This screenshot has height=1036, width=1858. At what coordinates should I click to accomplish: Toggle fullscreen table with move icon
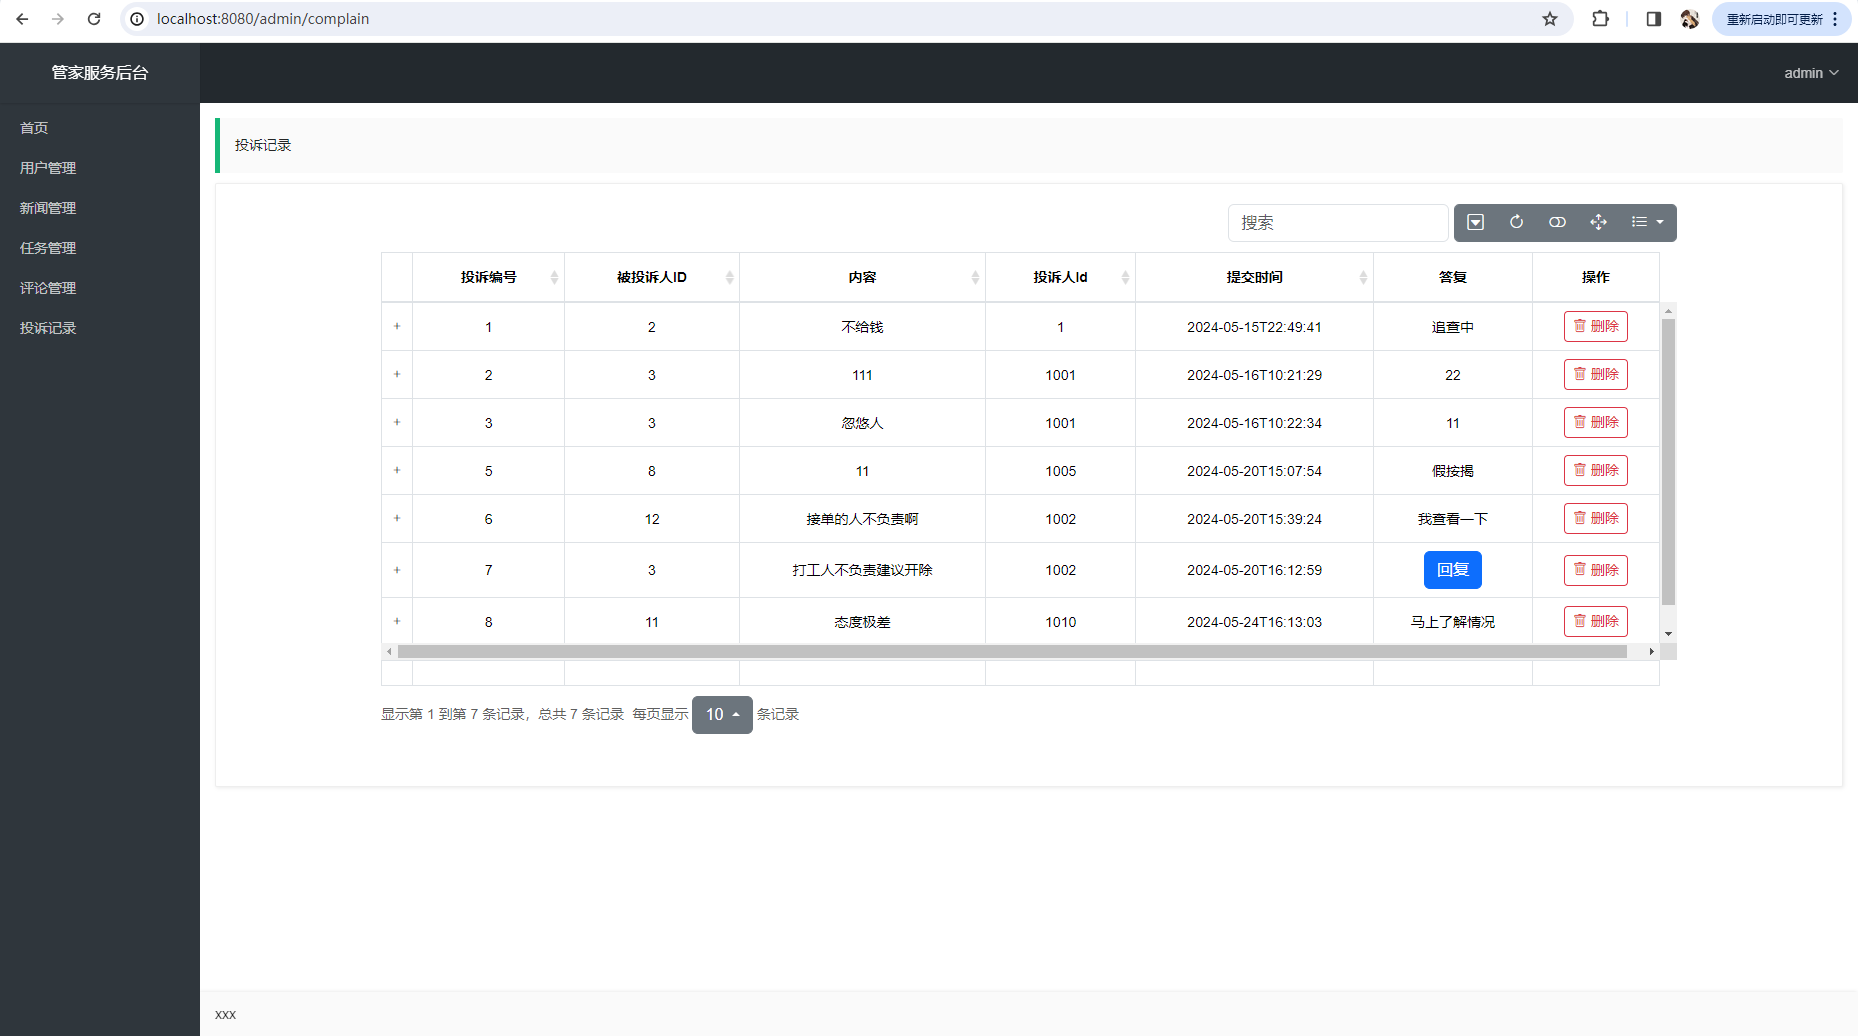click(x=1598, y=222)
